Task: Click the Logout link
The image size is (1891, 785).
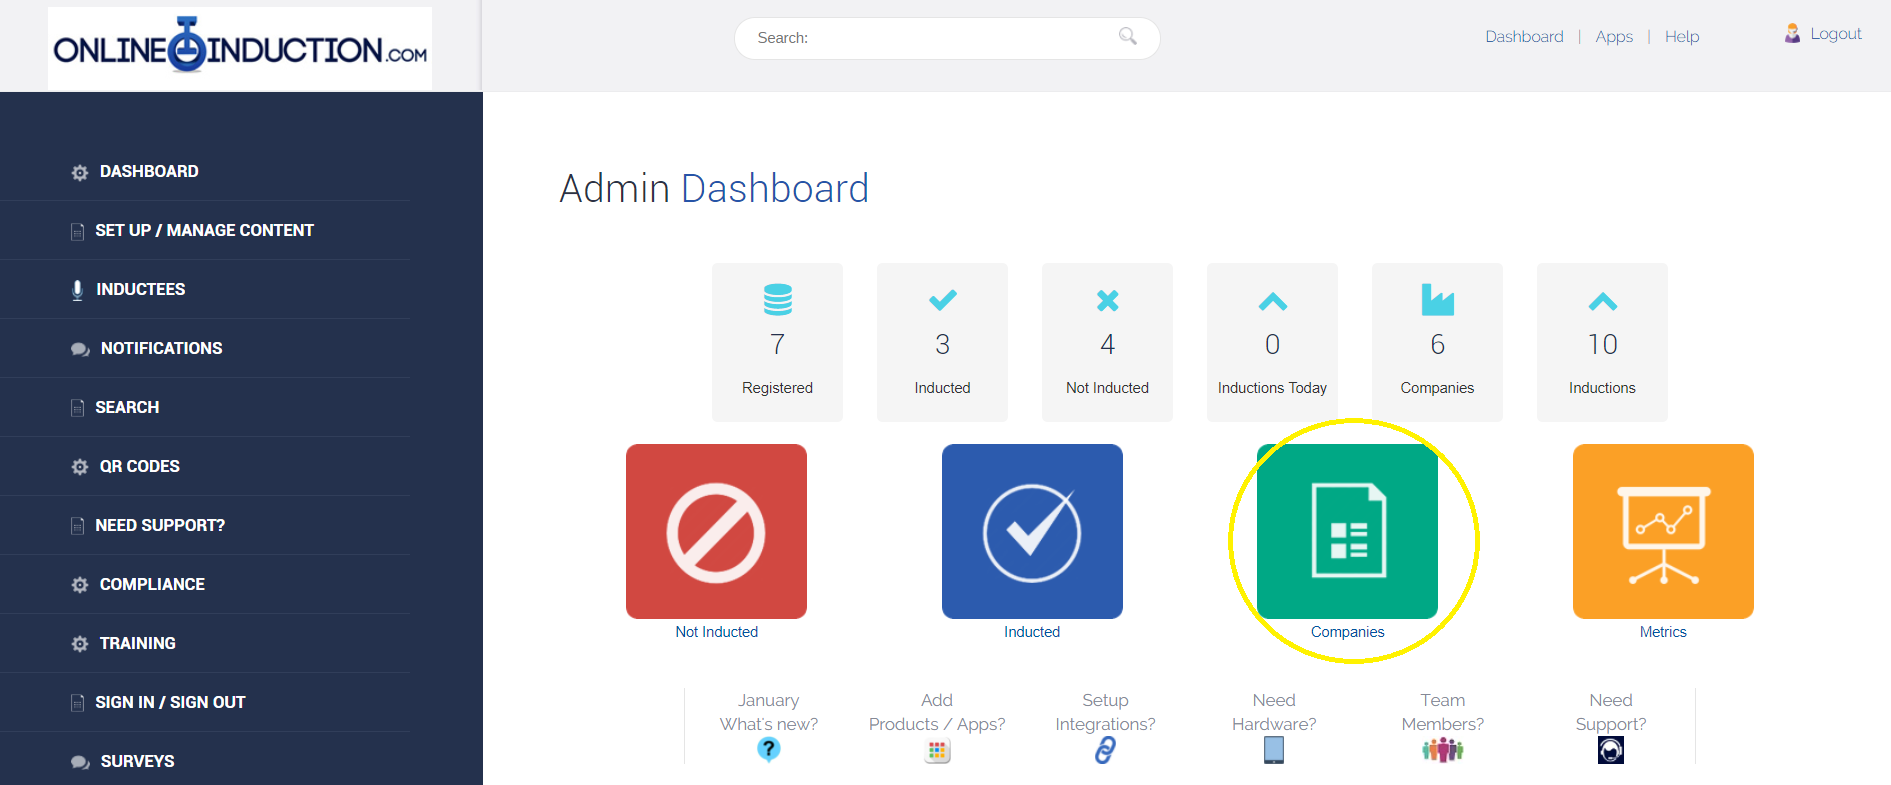Action: pyautogui.click(x=1836, y=33)
